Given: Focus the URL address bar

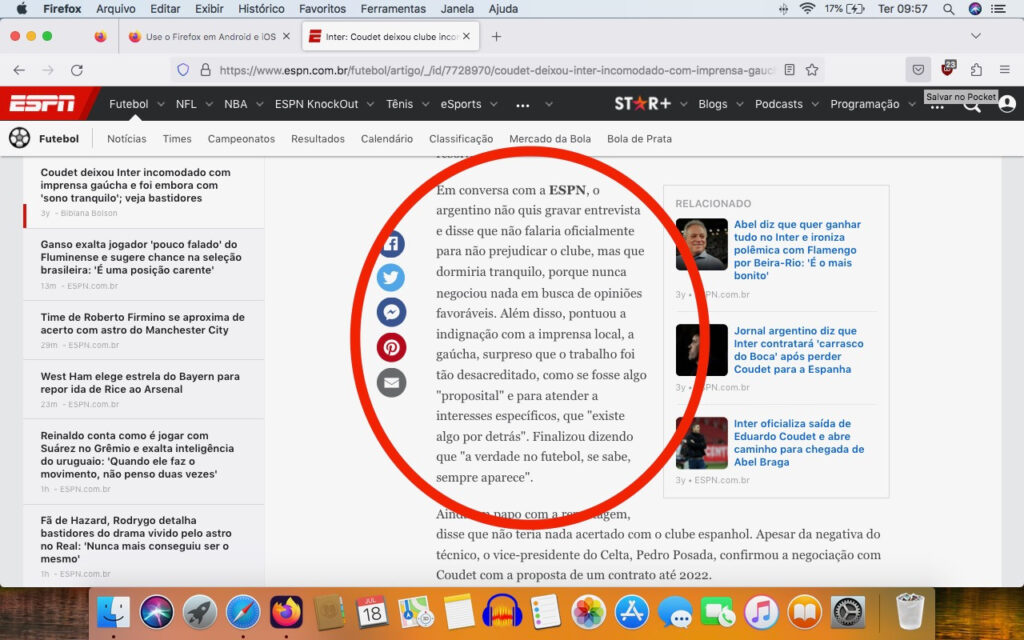Looking at the screenshot, I should (496, 70).
